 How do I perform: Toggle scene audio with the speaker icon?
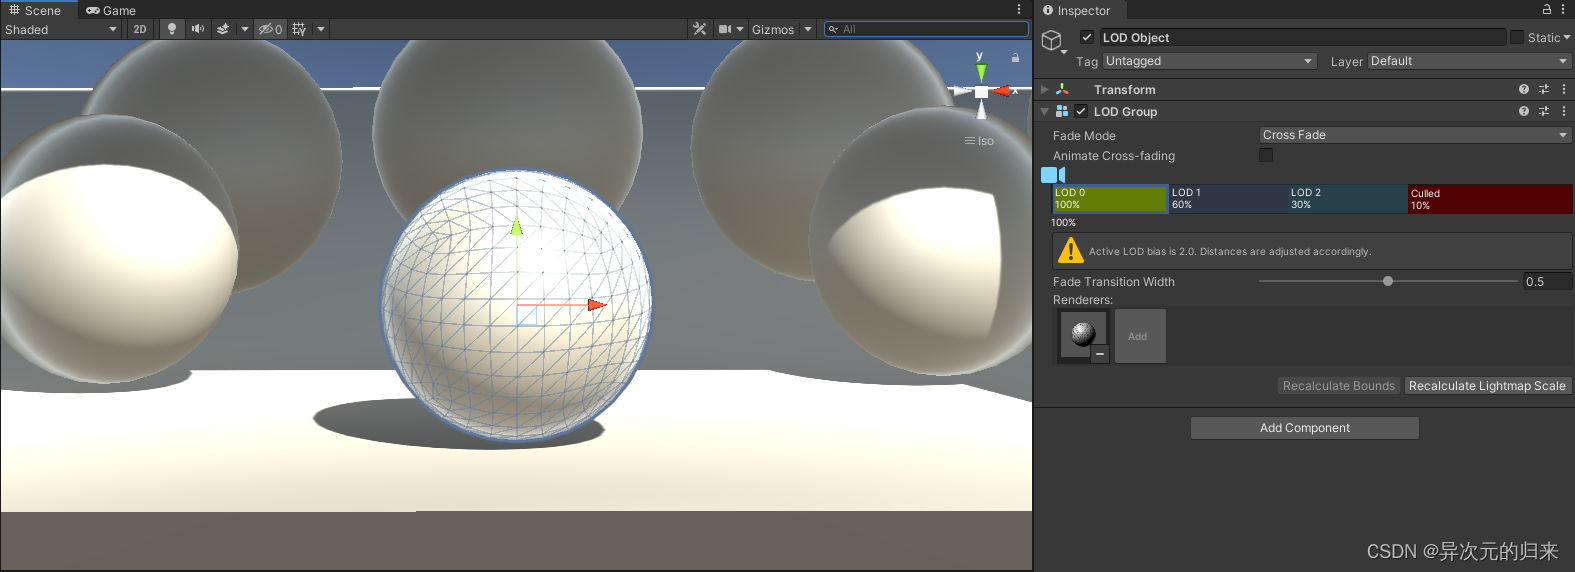pos(198,29)
